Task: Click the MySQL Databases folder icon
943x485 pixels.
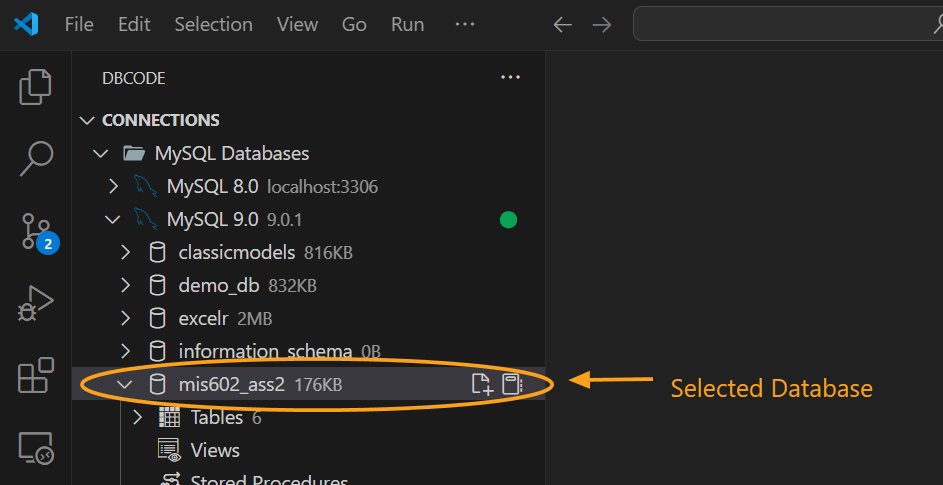Action: (x=134, y=153)
